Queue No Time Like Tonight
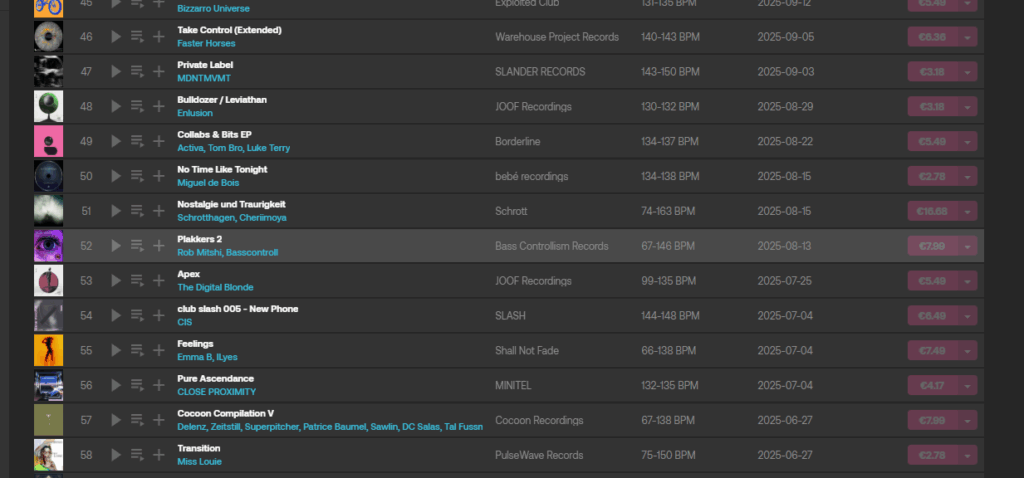 click(x=137, y=176)
